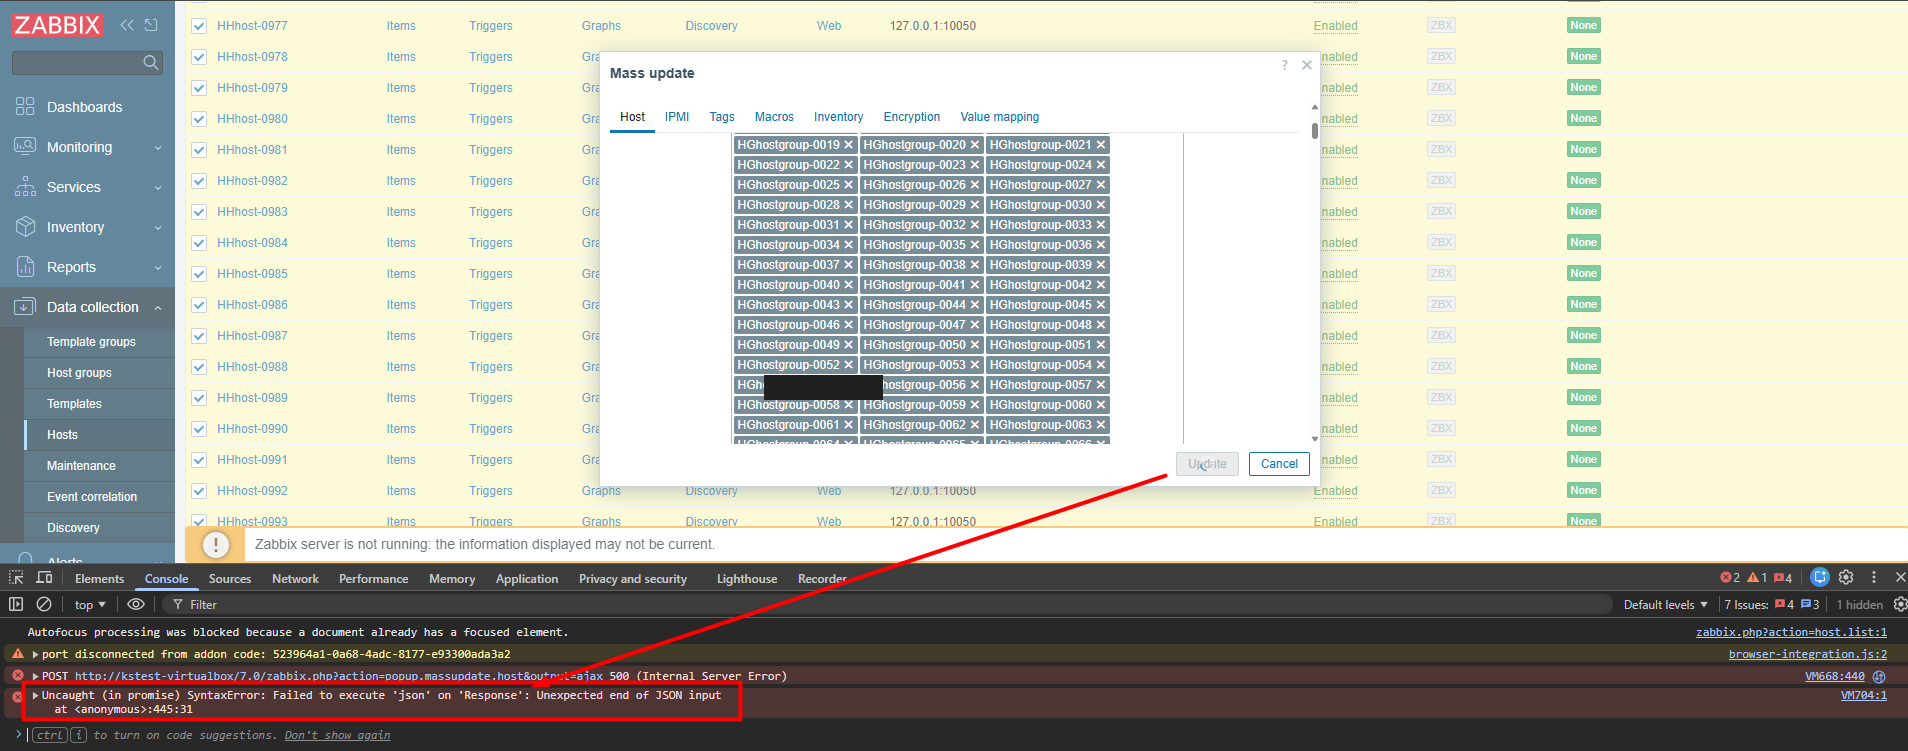
Task: Click the sidebar search magnifier icon
Action: [150, 63]
